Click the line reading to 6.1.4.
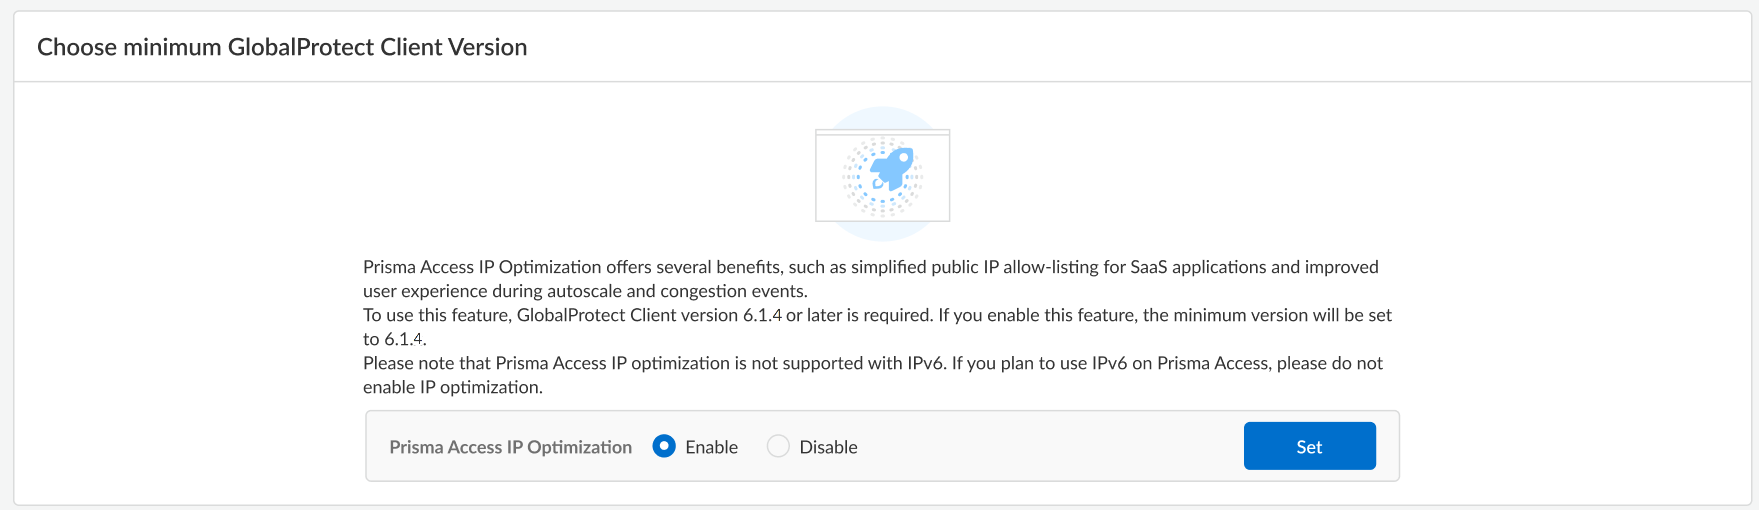 click(x=394, y=339)
